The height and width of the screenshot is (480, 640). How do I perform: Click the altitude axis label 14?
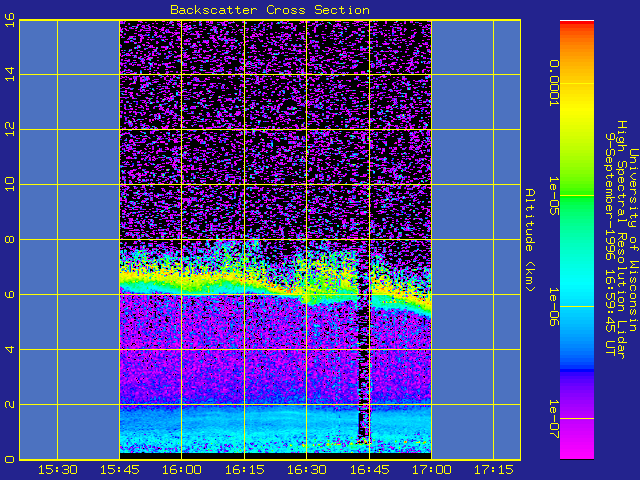point(10,74)
